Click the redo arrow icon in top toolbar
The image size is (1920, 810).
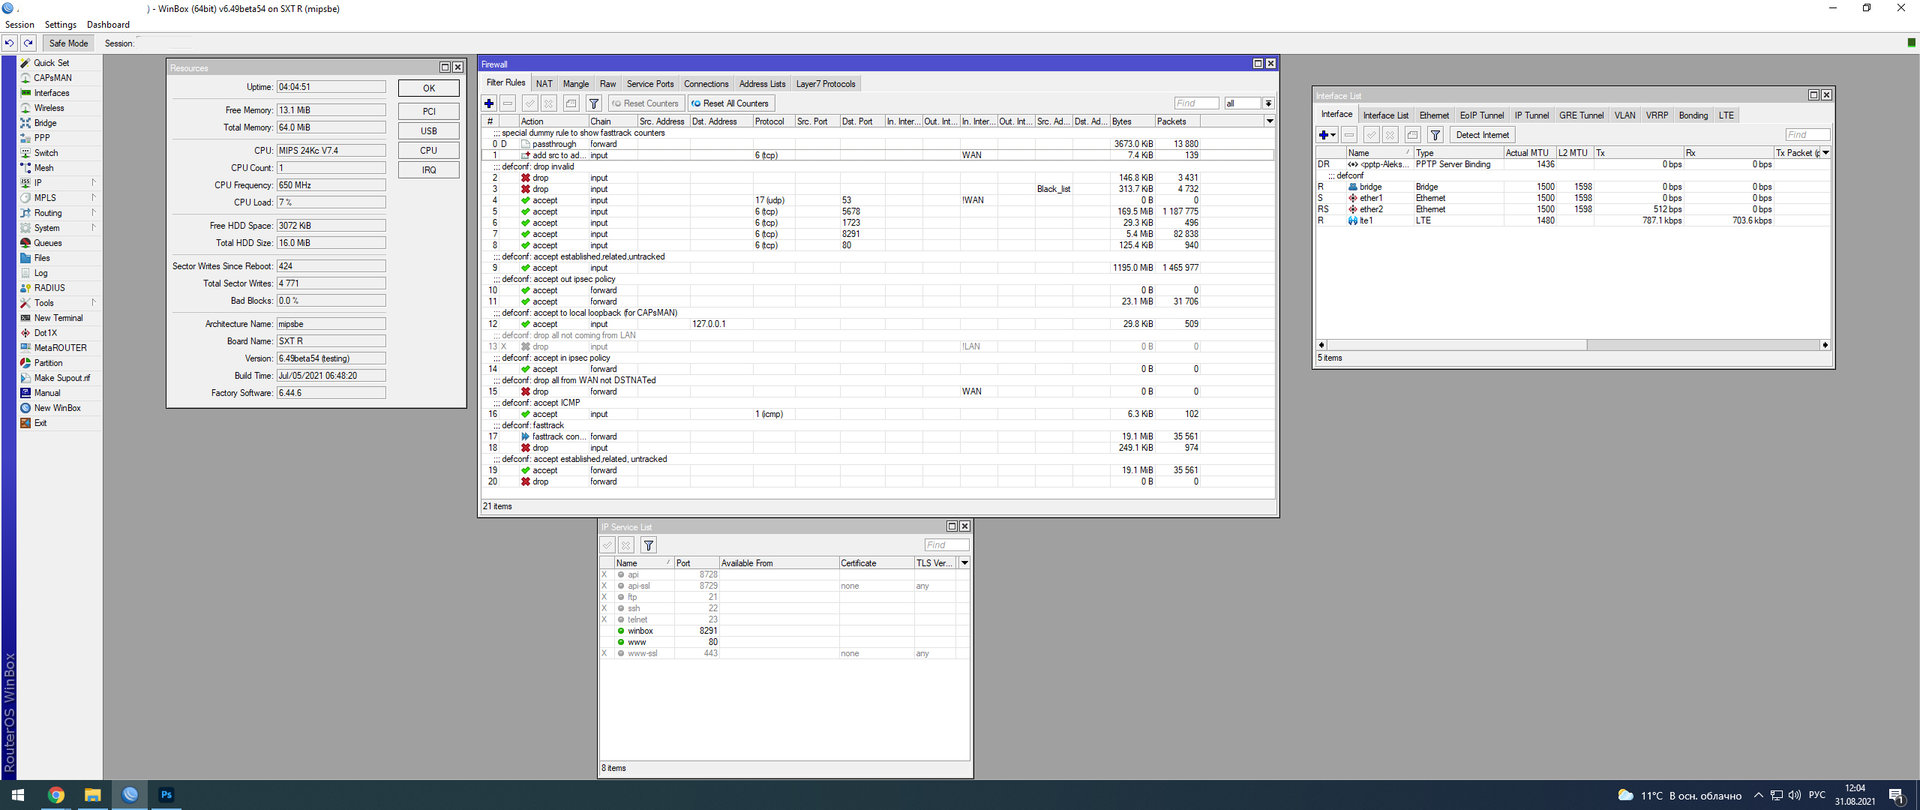(x=29, y=43)
